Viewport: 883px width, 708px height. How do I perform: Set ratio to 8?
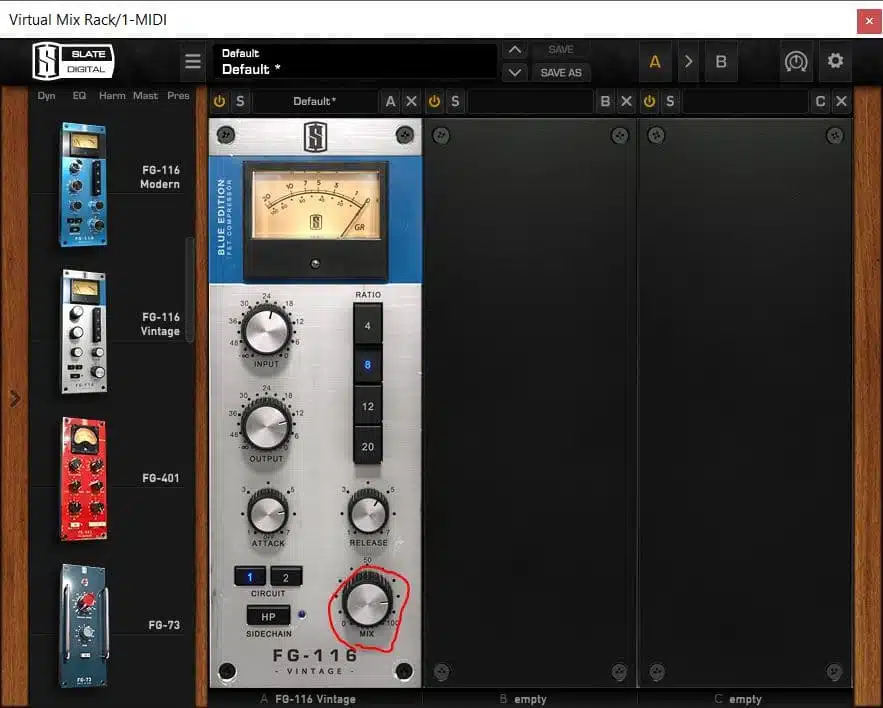(x=368, y=365)
